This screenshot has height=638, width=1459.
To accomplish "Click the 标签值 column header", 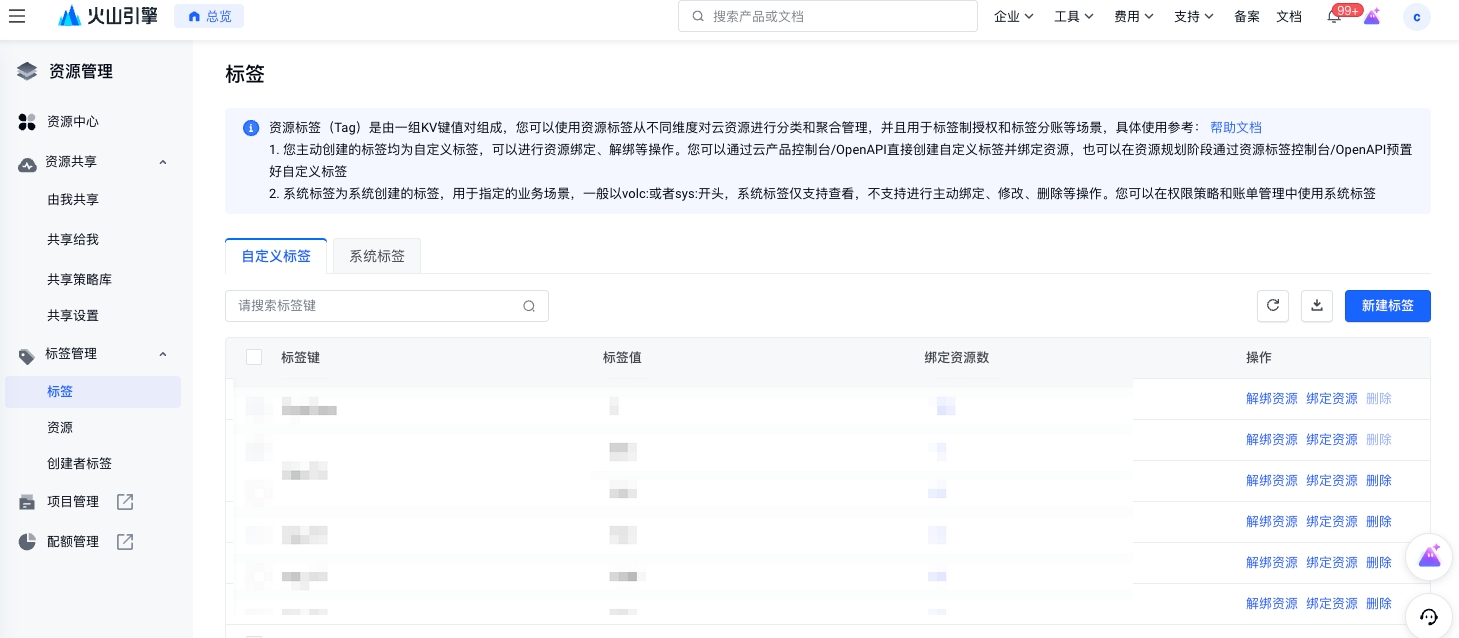I will click(622, 357).
